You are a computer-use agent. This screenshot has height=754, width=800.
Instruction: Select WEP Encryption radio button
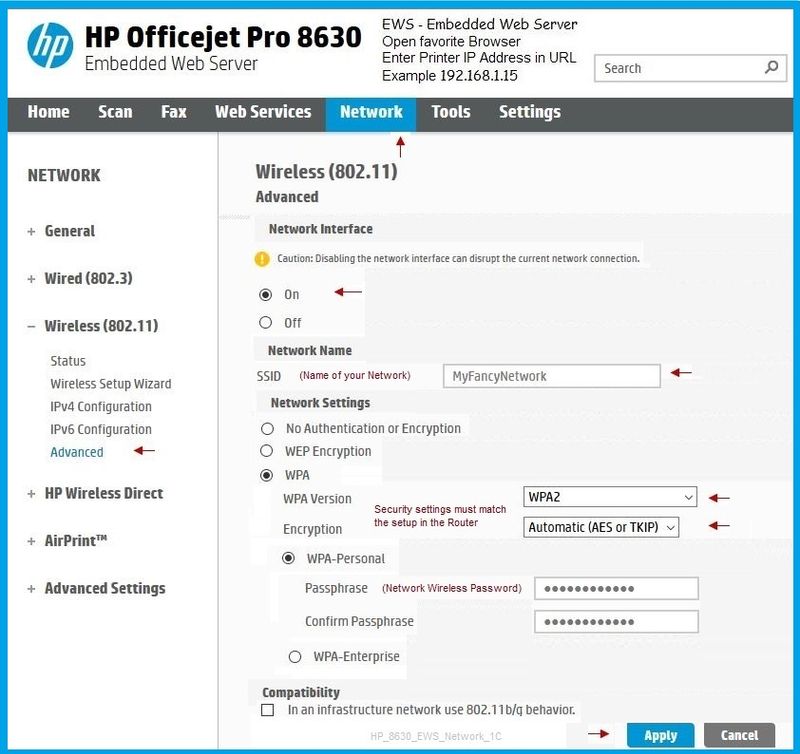[266, 451]
